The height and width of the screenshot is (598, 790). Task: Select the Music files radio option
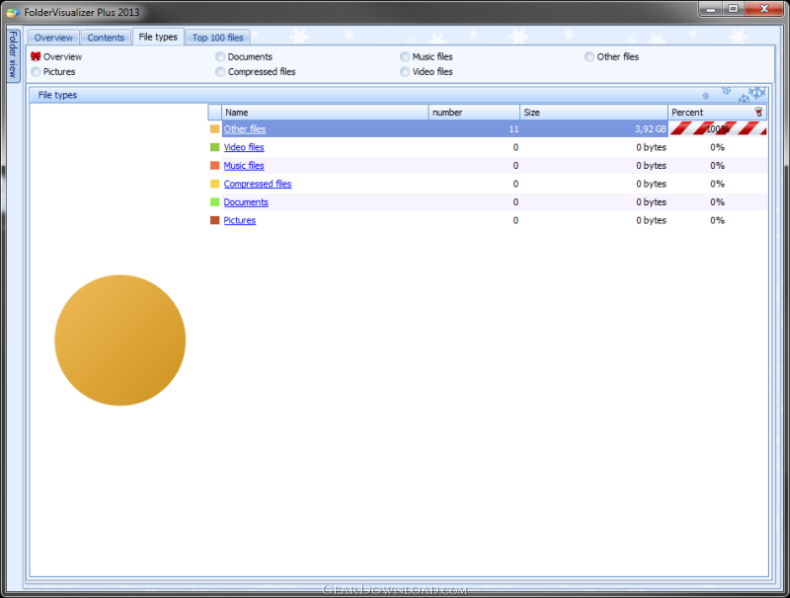(427, 56)
